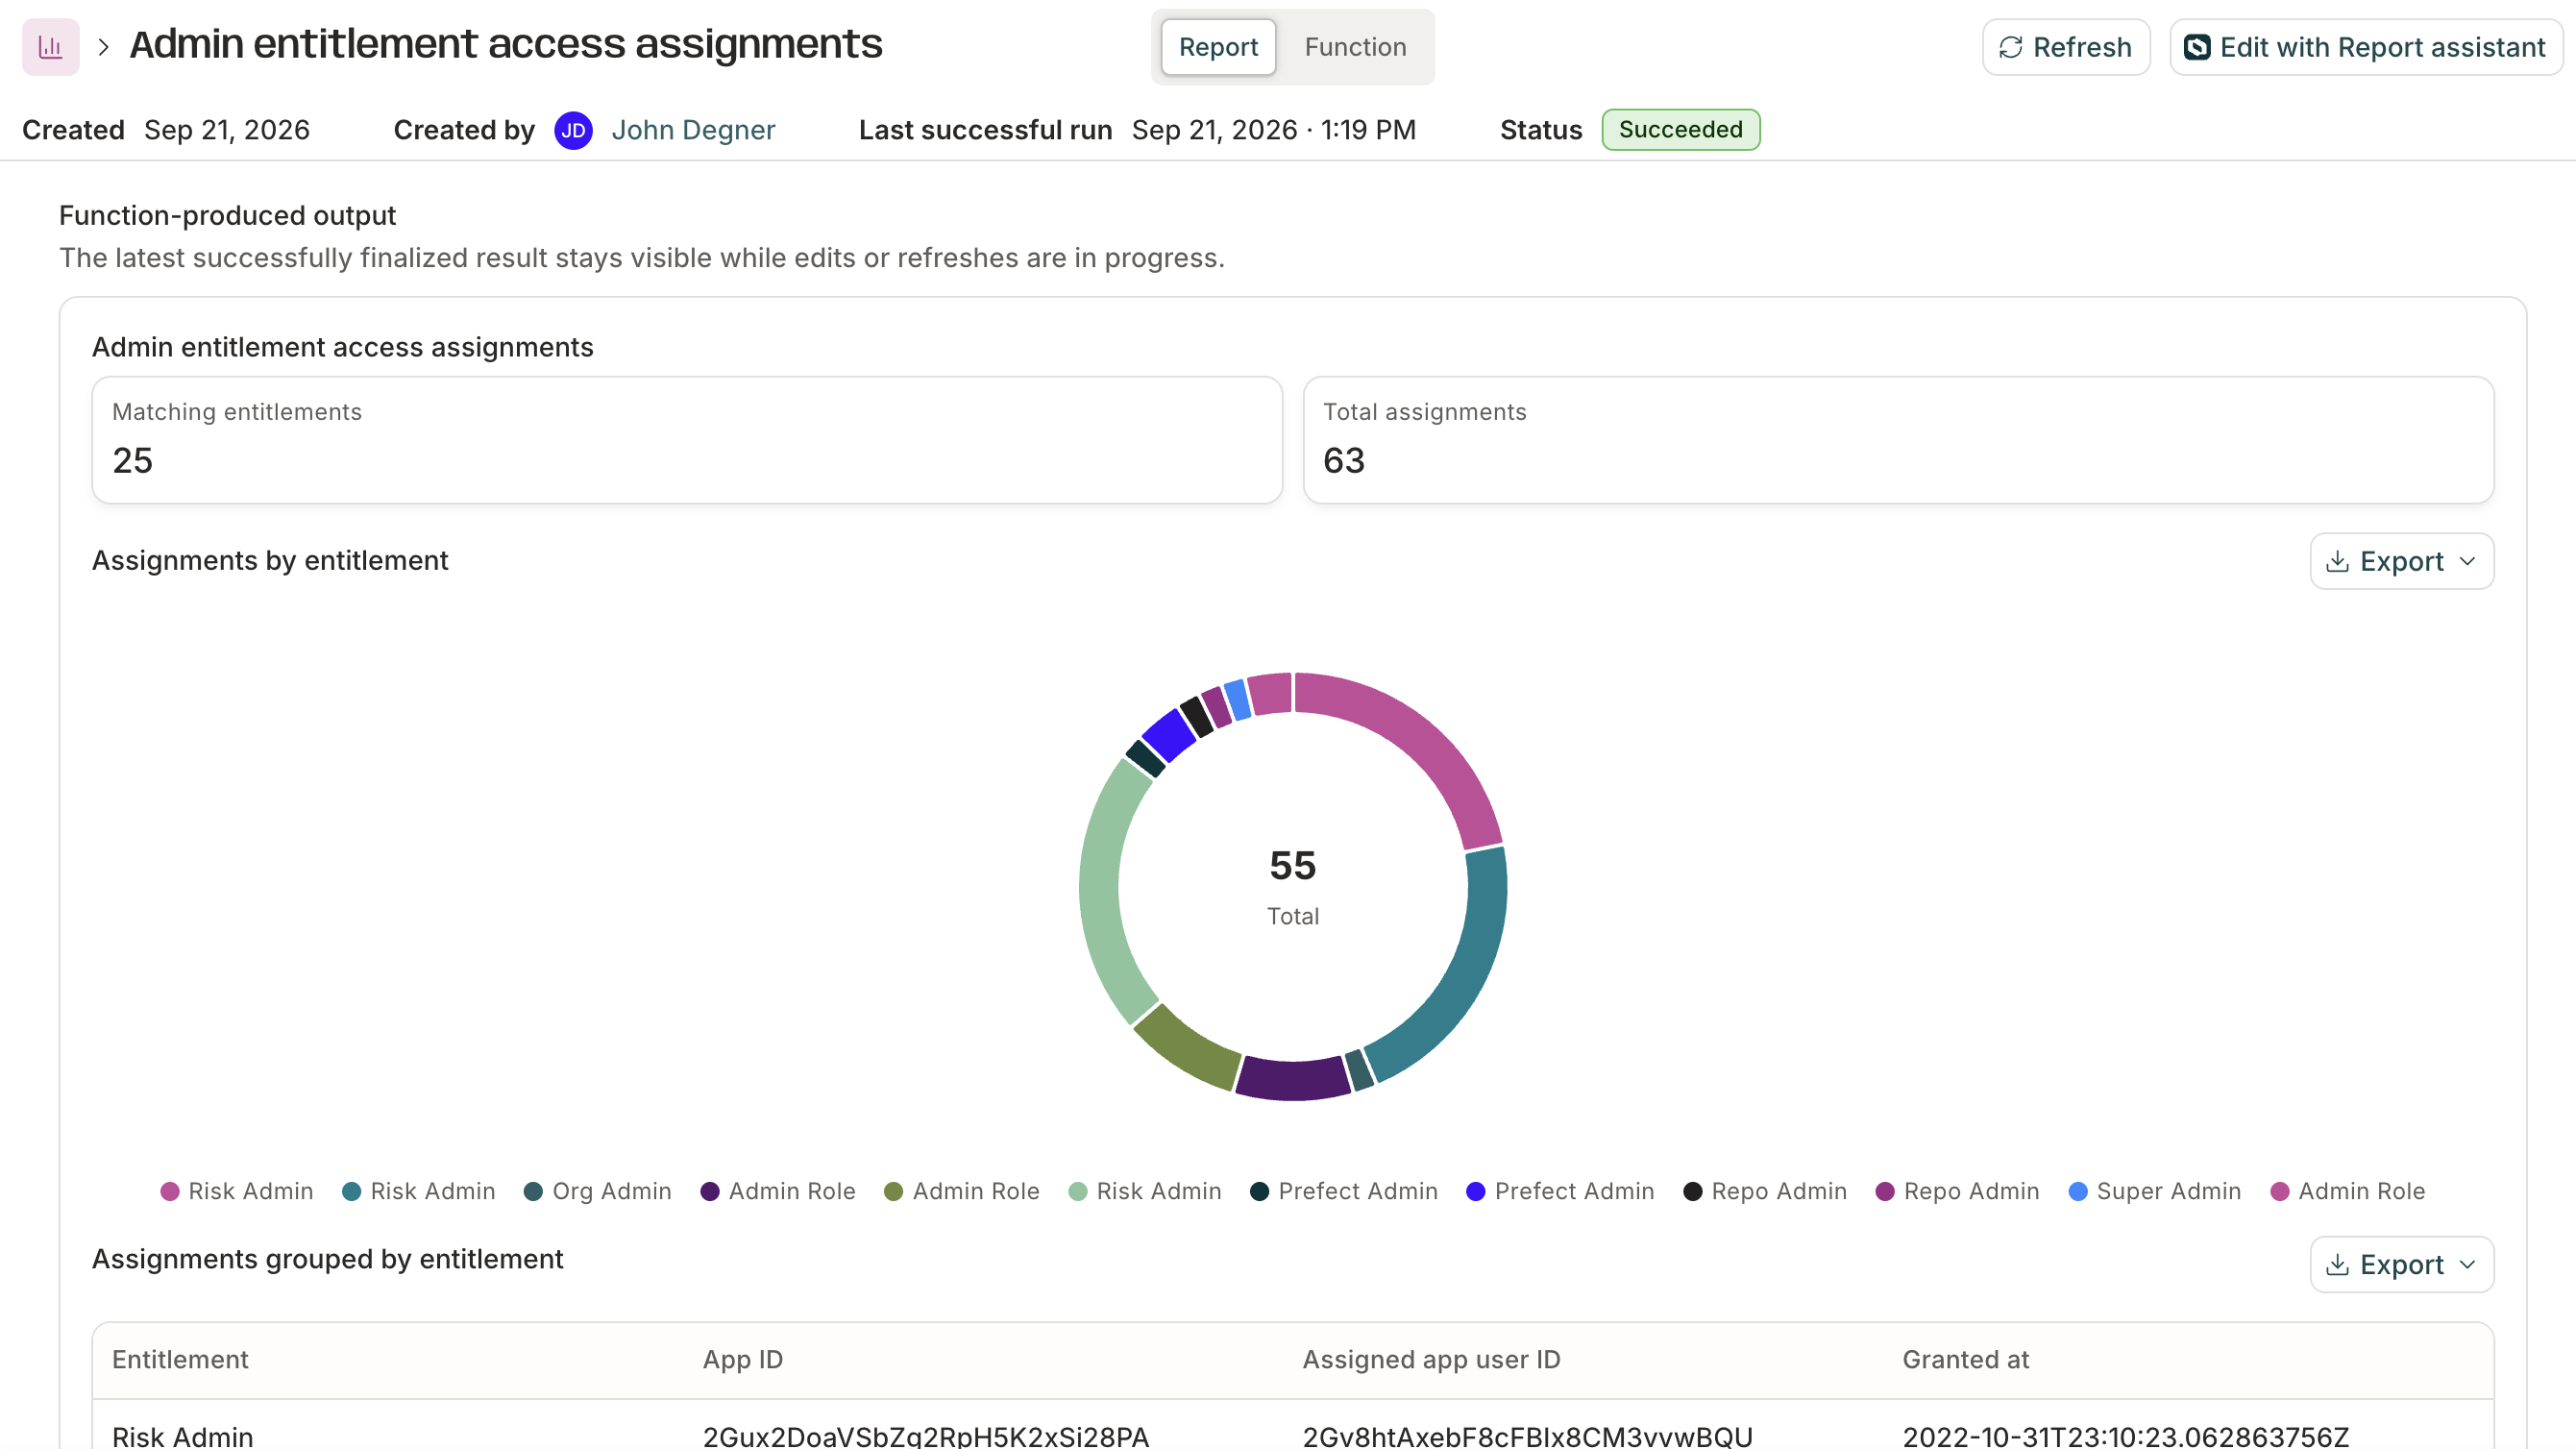2576x1449 pixels.
Task: Open Edit with Report assistant
Action: (2365, 47)
